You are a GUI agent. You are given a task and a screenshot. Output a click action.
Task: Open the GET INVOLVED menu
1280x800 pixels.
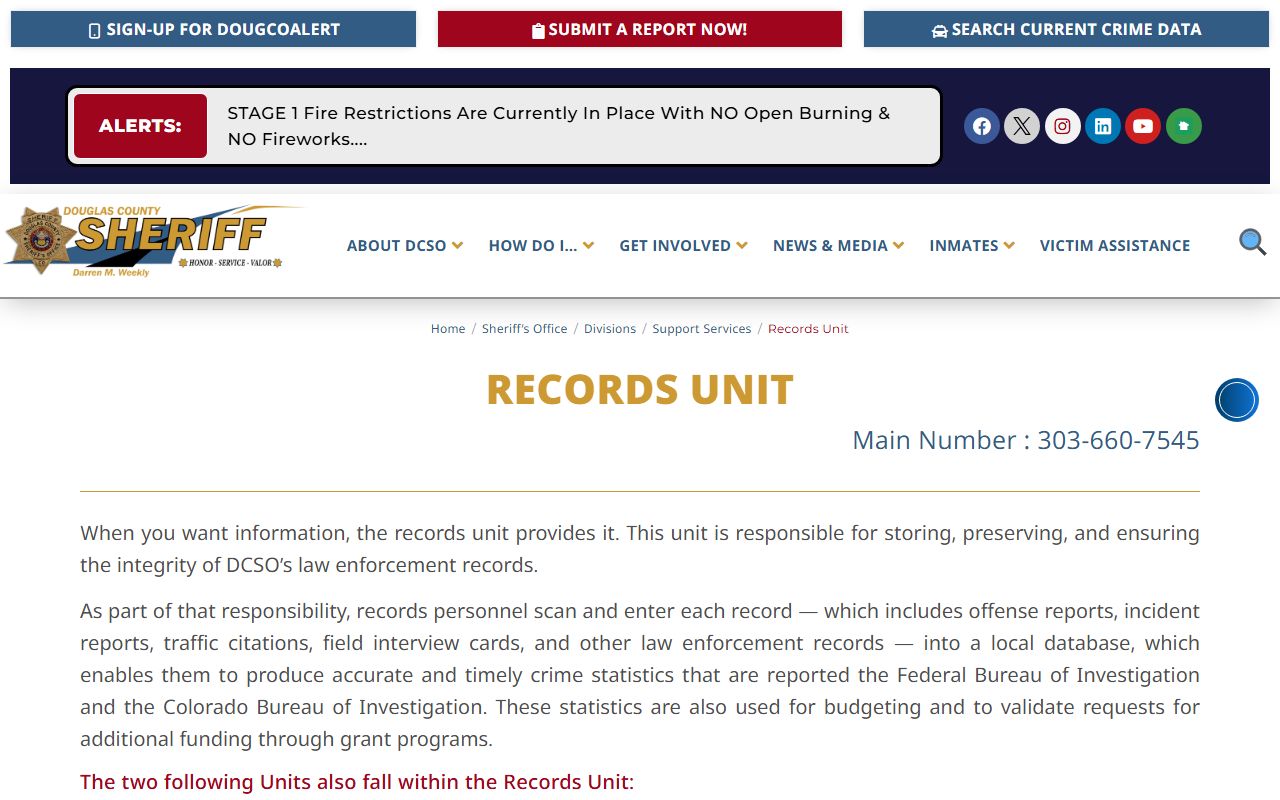[x=675, y=246]
